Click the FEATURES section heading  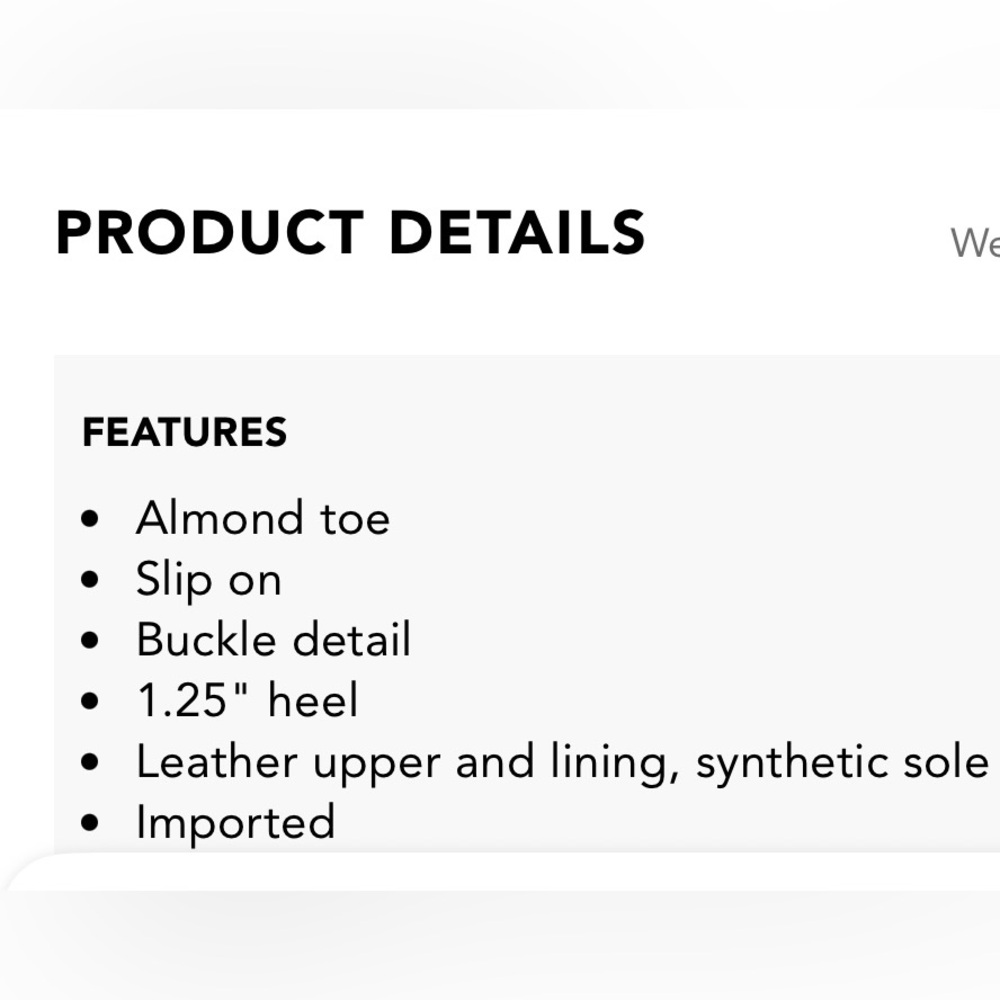(184, 432)
